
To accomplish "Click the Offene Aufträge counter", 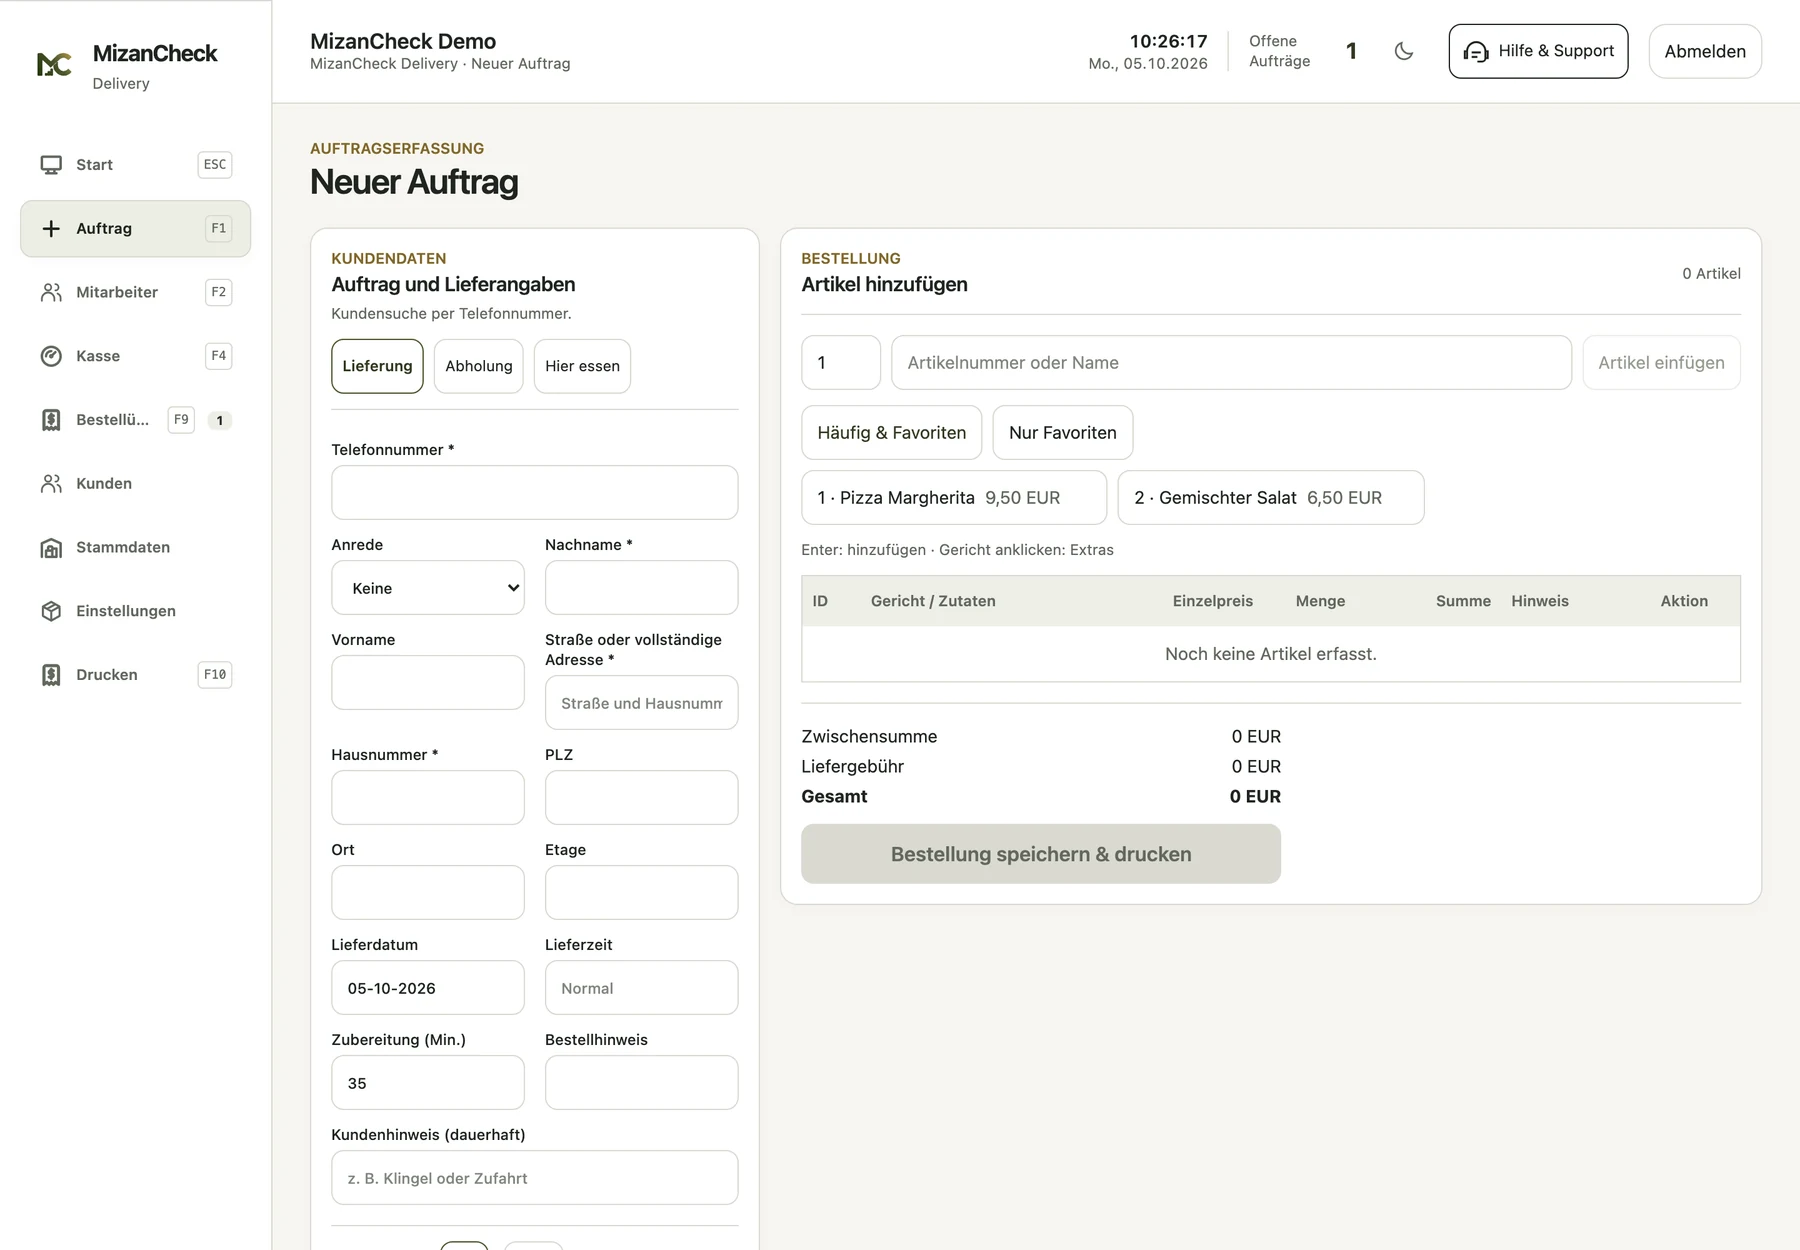I will pos(1303,51).
